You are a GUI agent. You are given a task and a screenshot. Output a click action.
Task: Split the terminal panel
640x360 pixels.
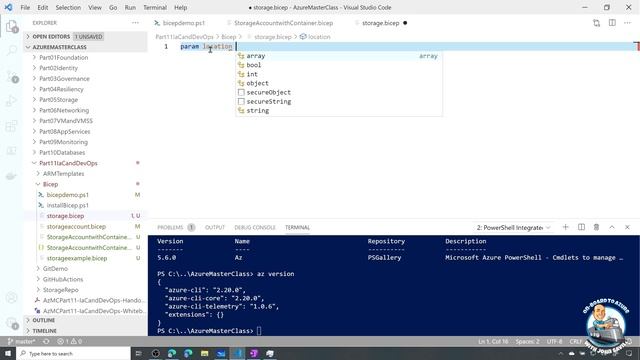[x=581, y=227]
